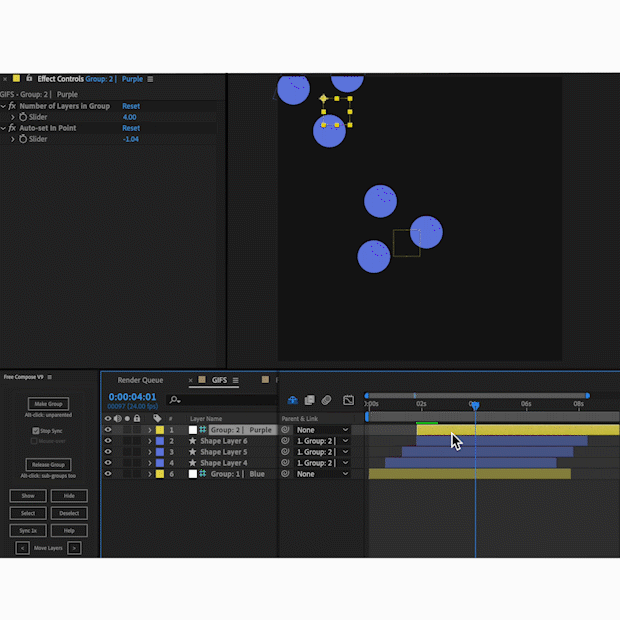Image resolution: width=620 pixels, height=620 pixels.
Task: Click the pick whip of Group: 2 Purple layer
Action: [x=285, y=430]
